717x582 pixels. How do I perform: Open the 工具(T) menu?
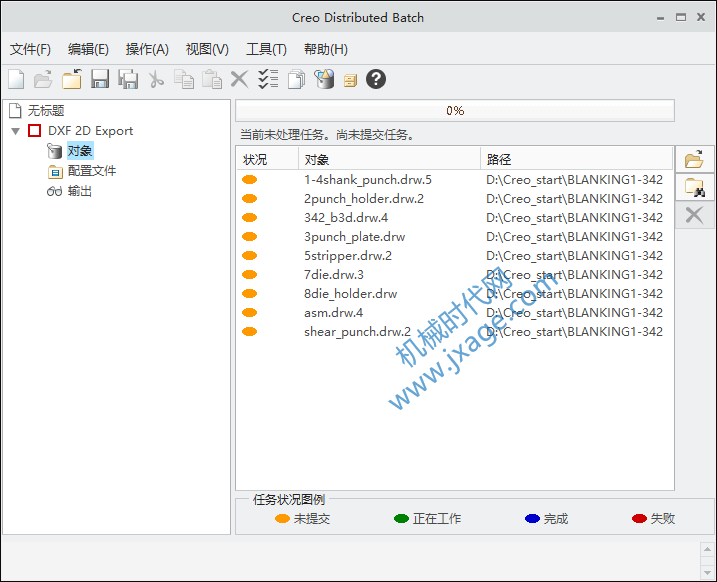[x=266, y=49]
